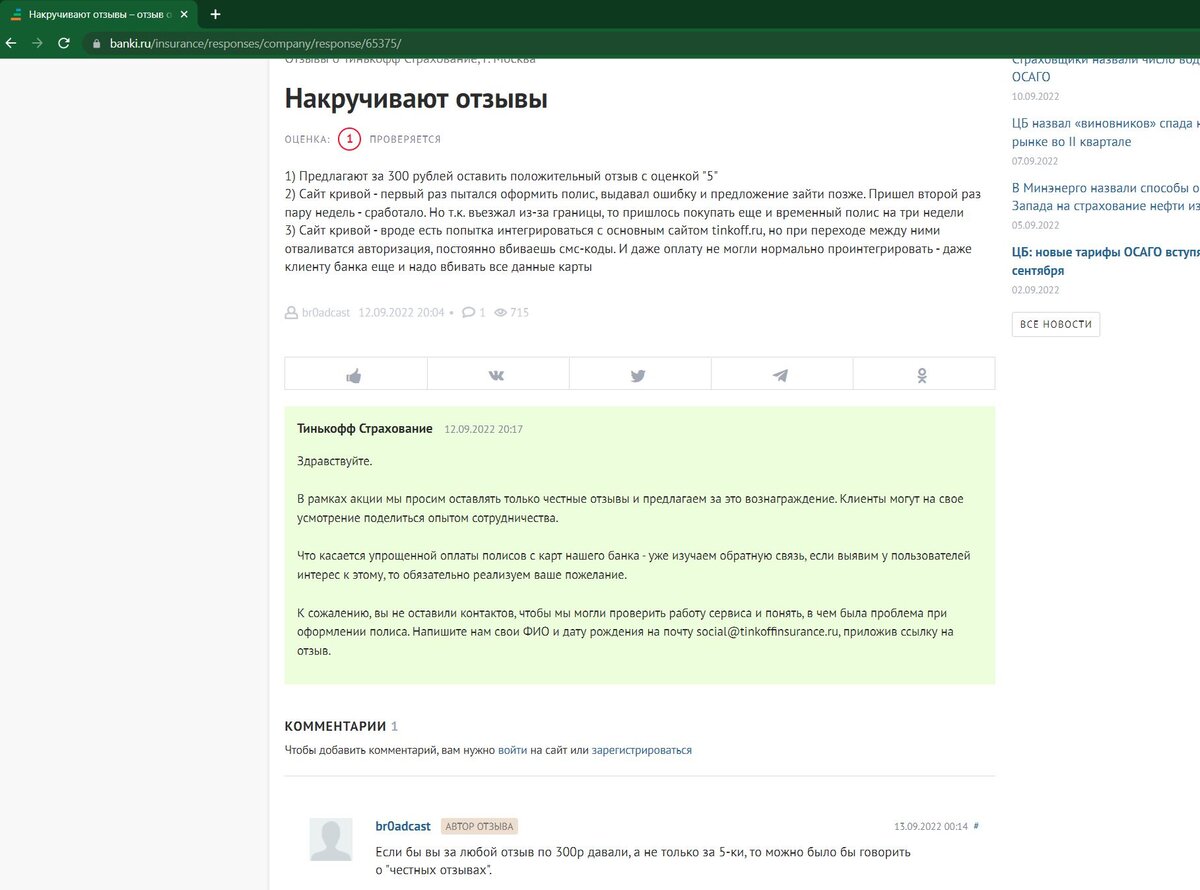Click the commenter avatar thumbnail
The width and height of the screenshot is (1200, 890).
[331, 840]
